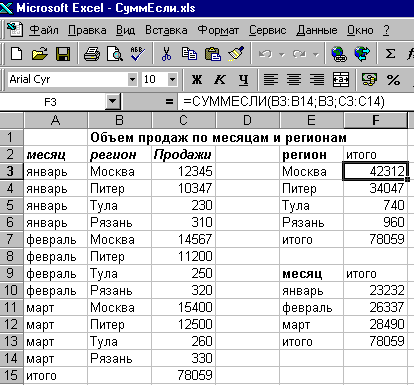Image resolution: width=414 pixels, height=385 pixels.
Task: Select column F header
Action: tap(375, 120)
